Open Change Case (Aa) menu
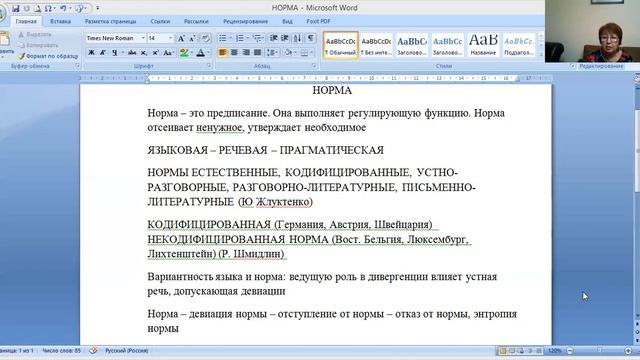640x360 pixels. 168,52
